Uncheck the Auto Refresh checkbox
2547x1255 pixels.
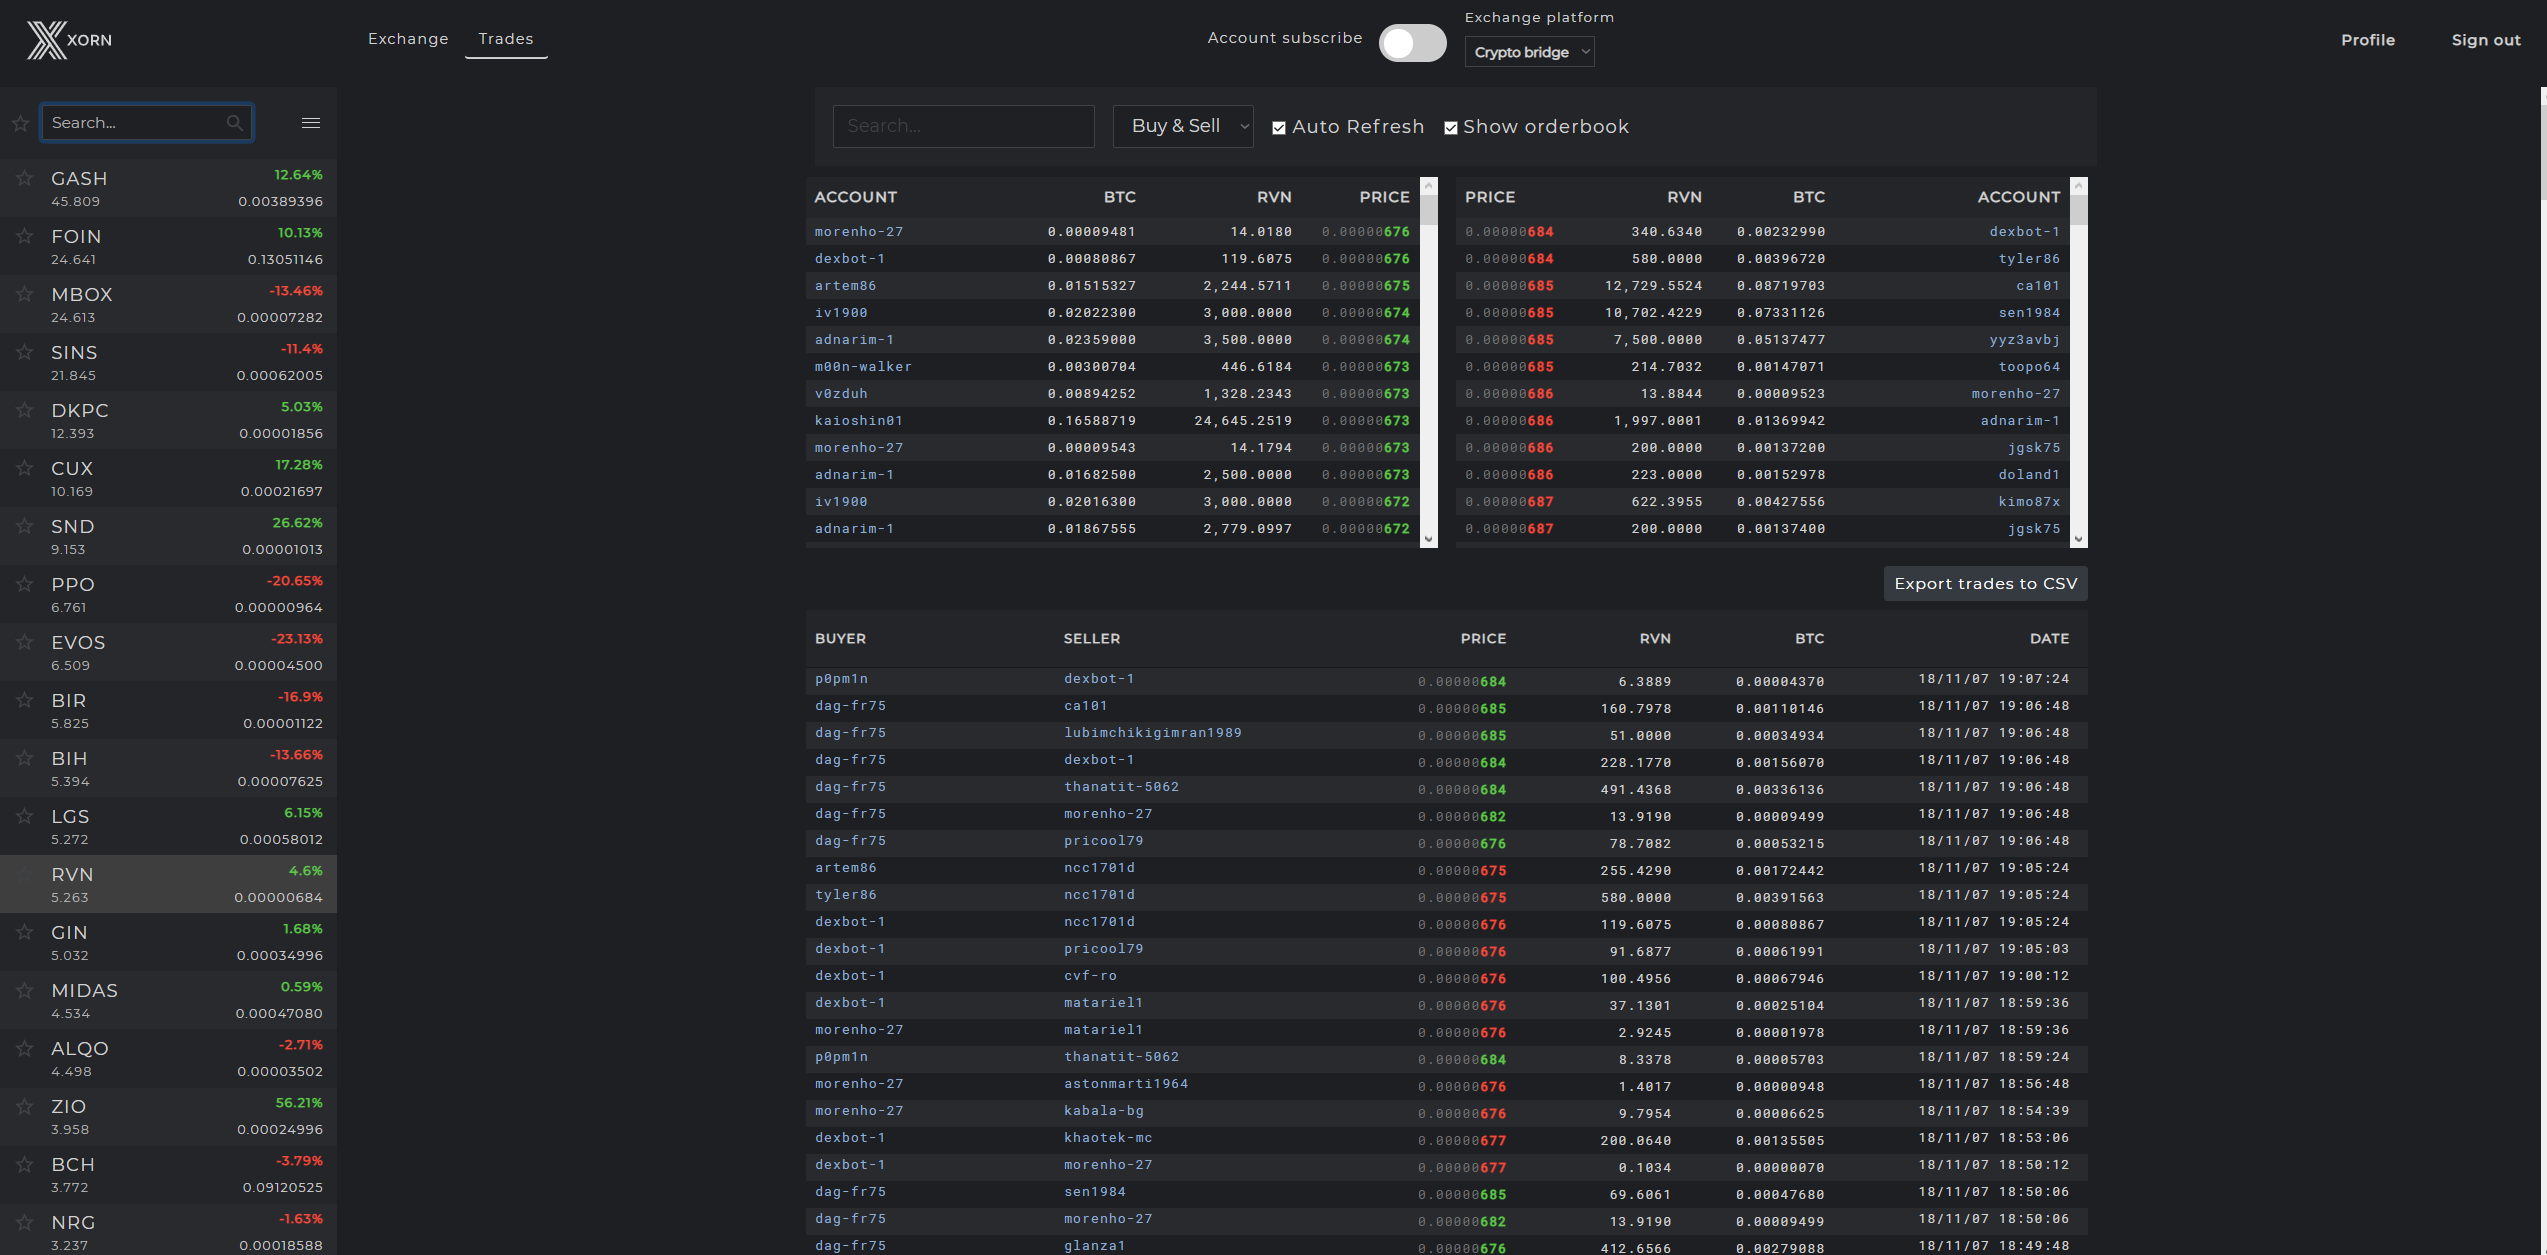point(1279,128)
